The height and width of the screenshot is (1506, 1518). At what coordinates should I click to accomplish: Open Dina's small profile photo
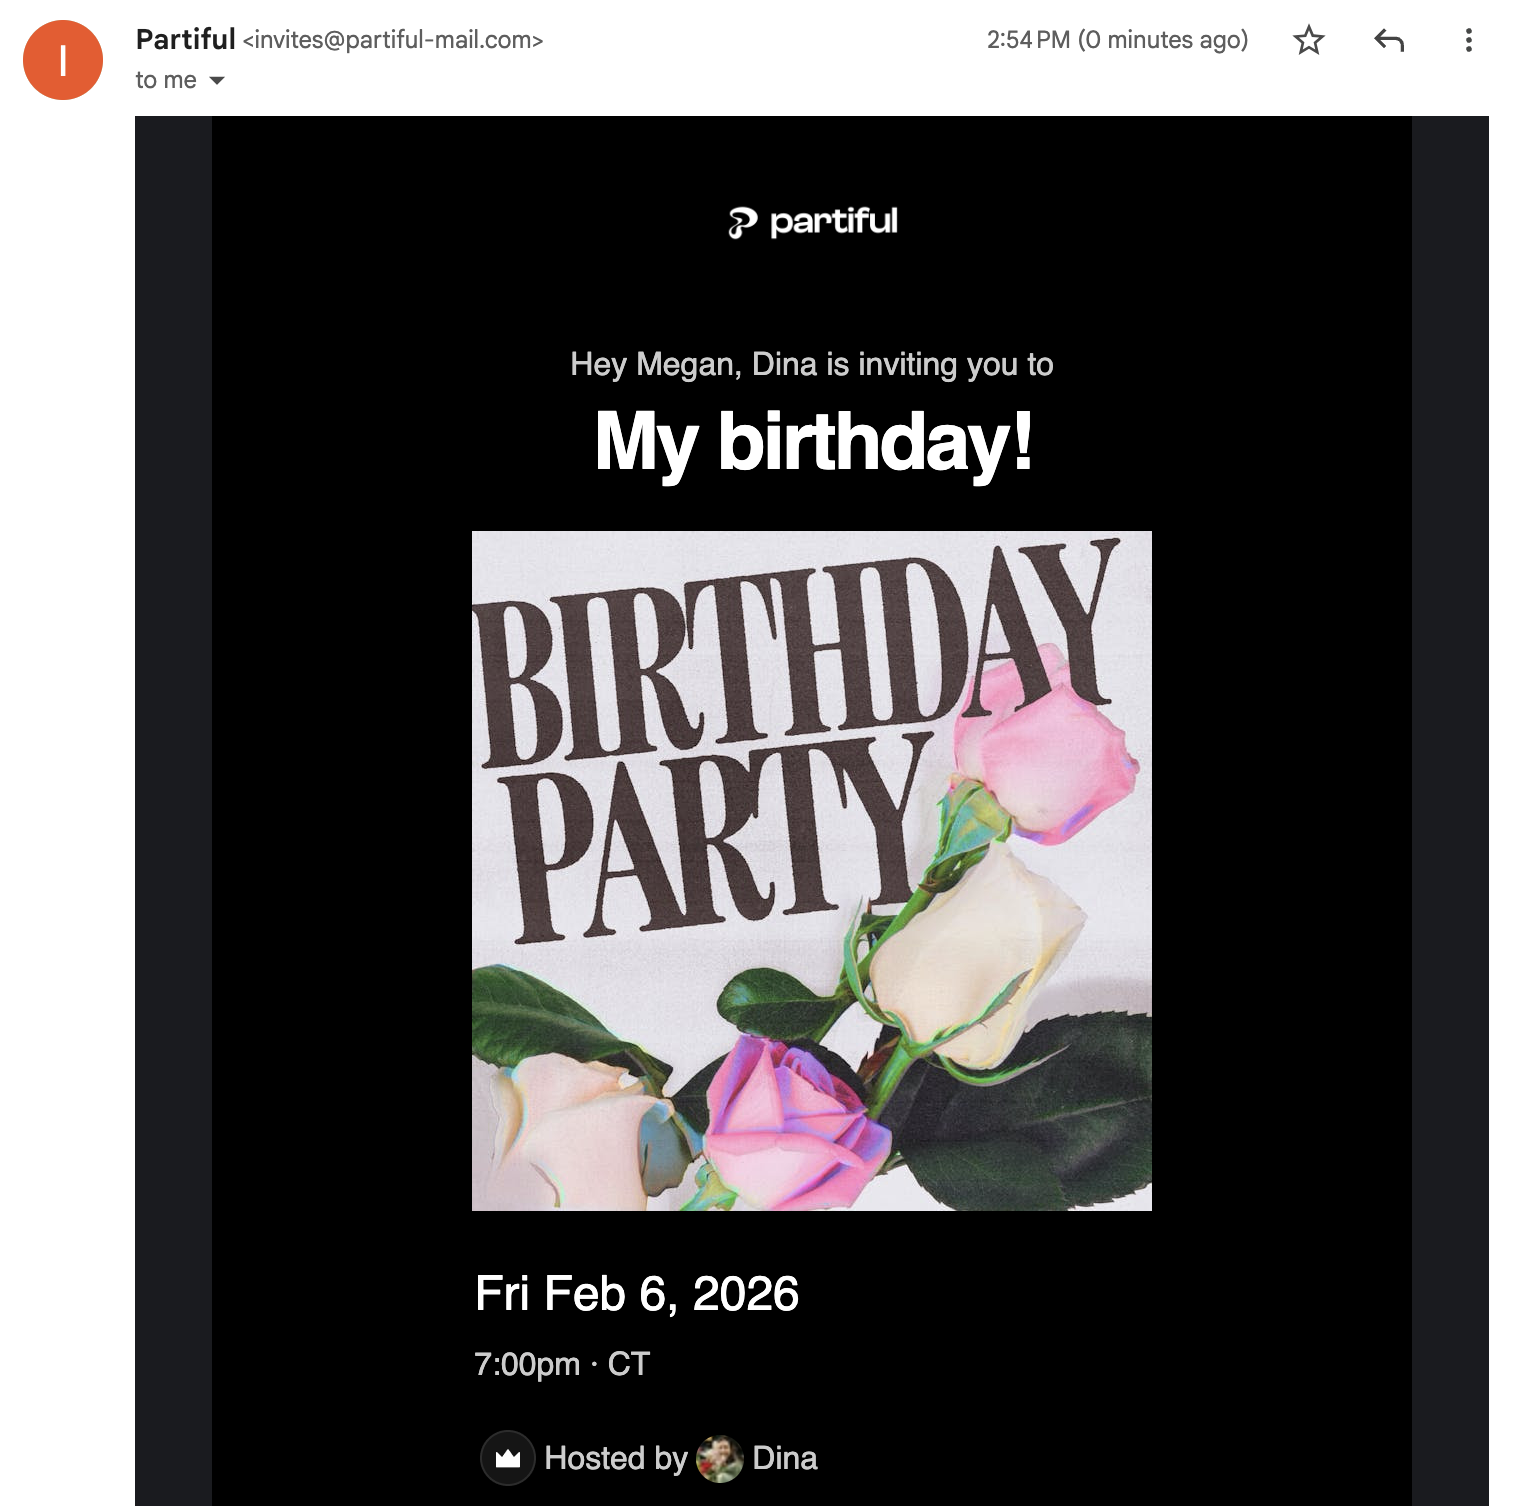719,1458
